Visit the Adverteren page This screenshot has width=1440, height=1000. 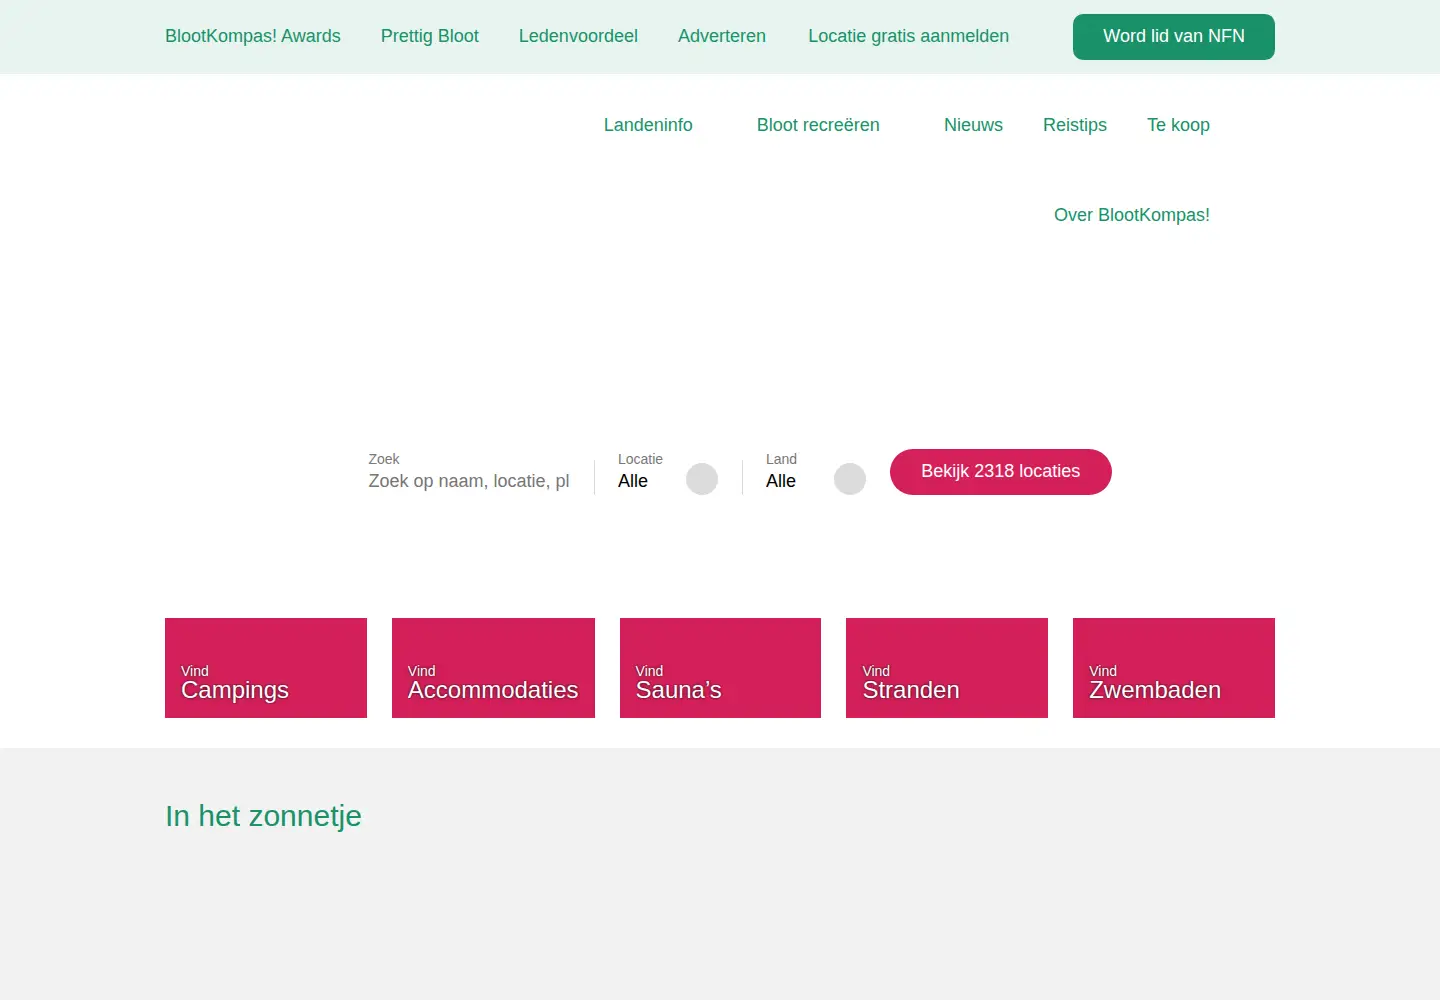[722, 36]
